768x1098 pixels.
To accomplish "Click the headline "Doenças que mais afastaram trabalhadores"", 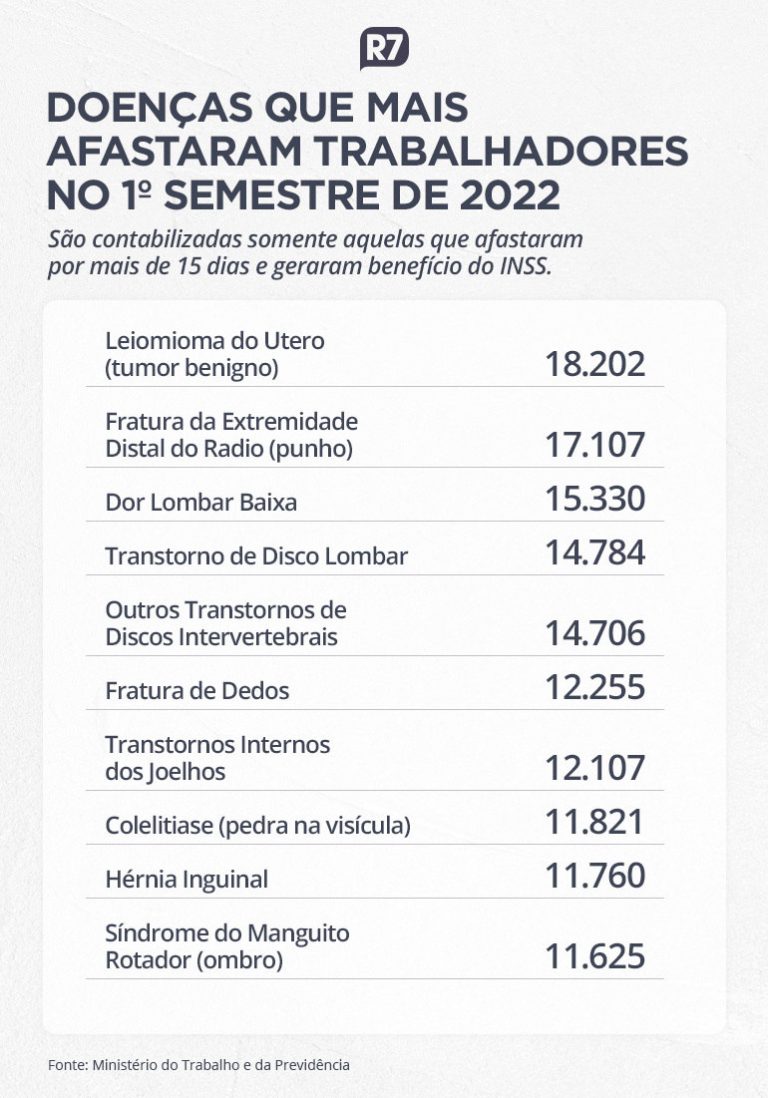I will [367, 151].
